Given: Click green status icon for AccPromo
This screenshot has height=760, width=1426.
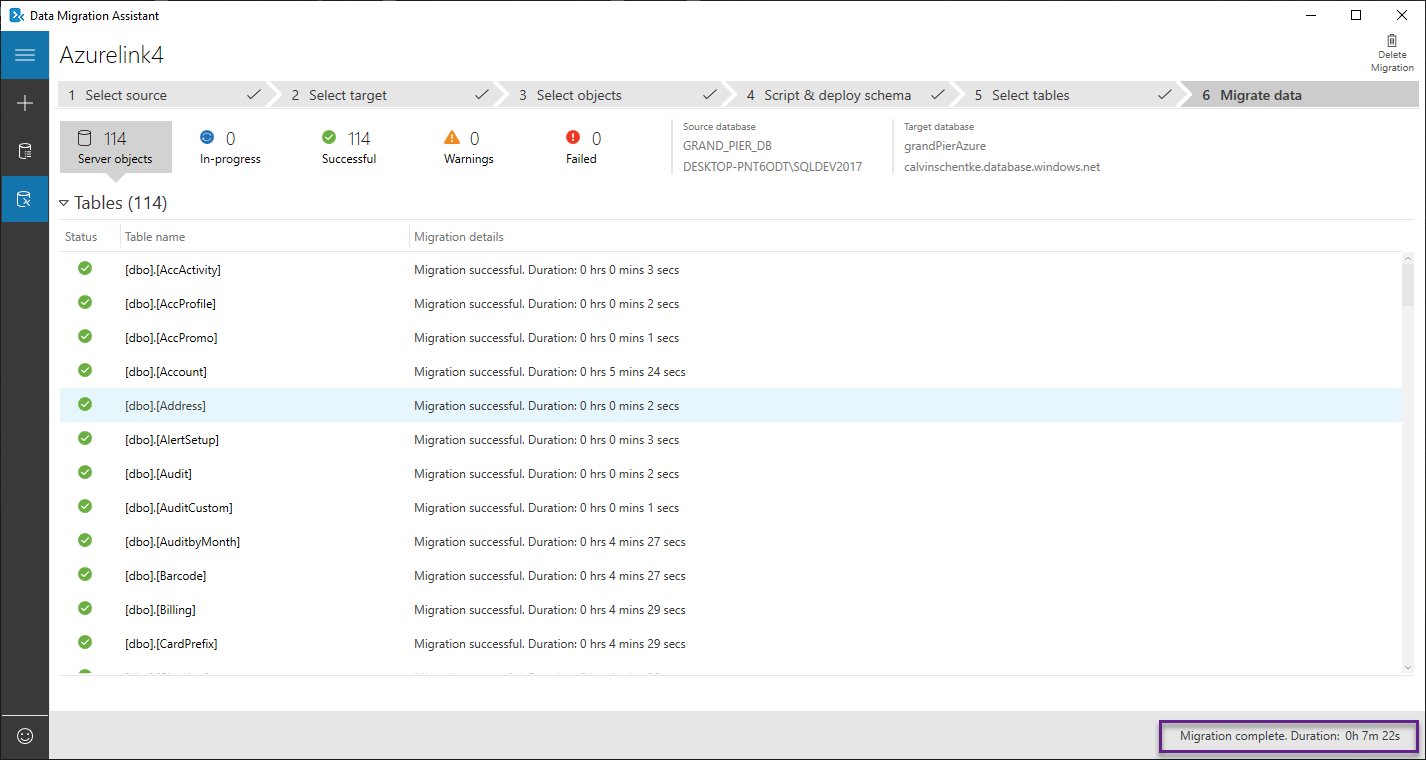Looking at the screenshot, I should (85, 336).
